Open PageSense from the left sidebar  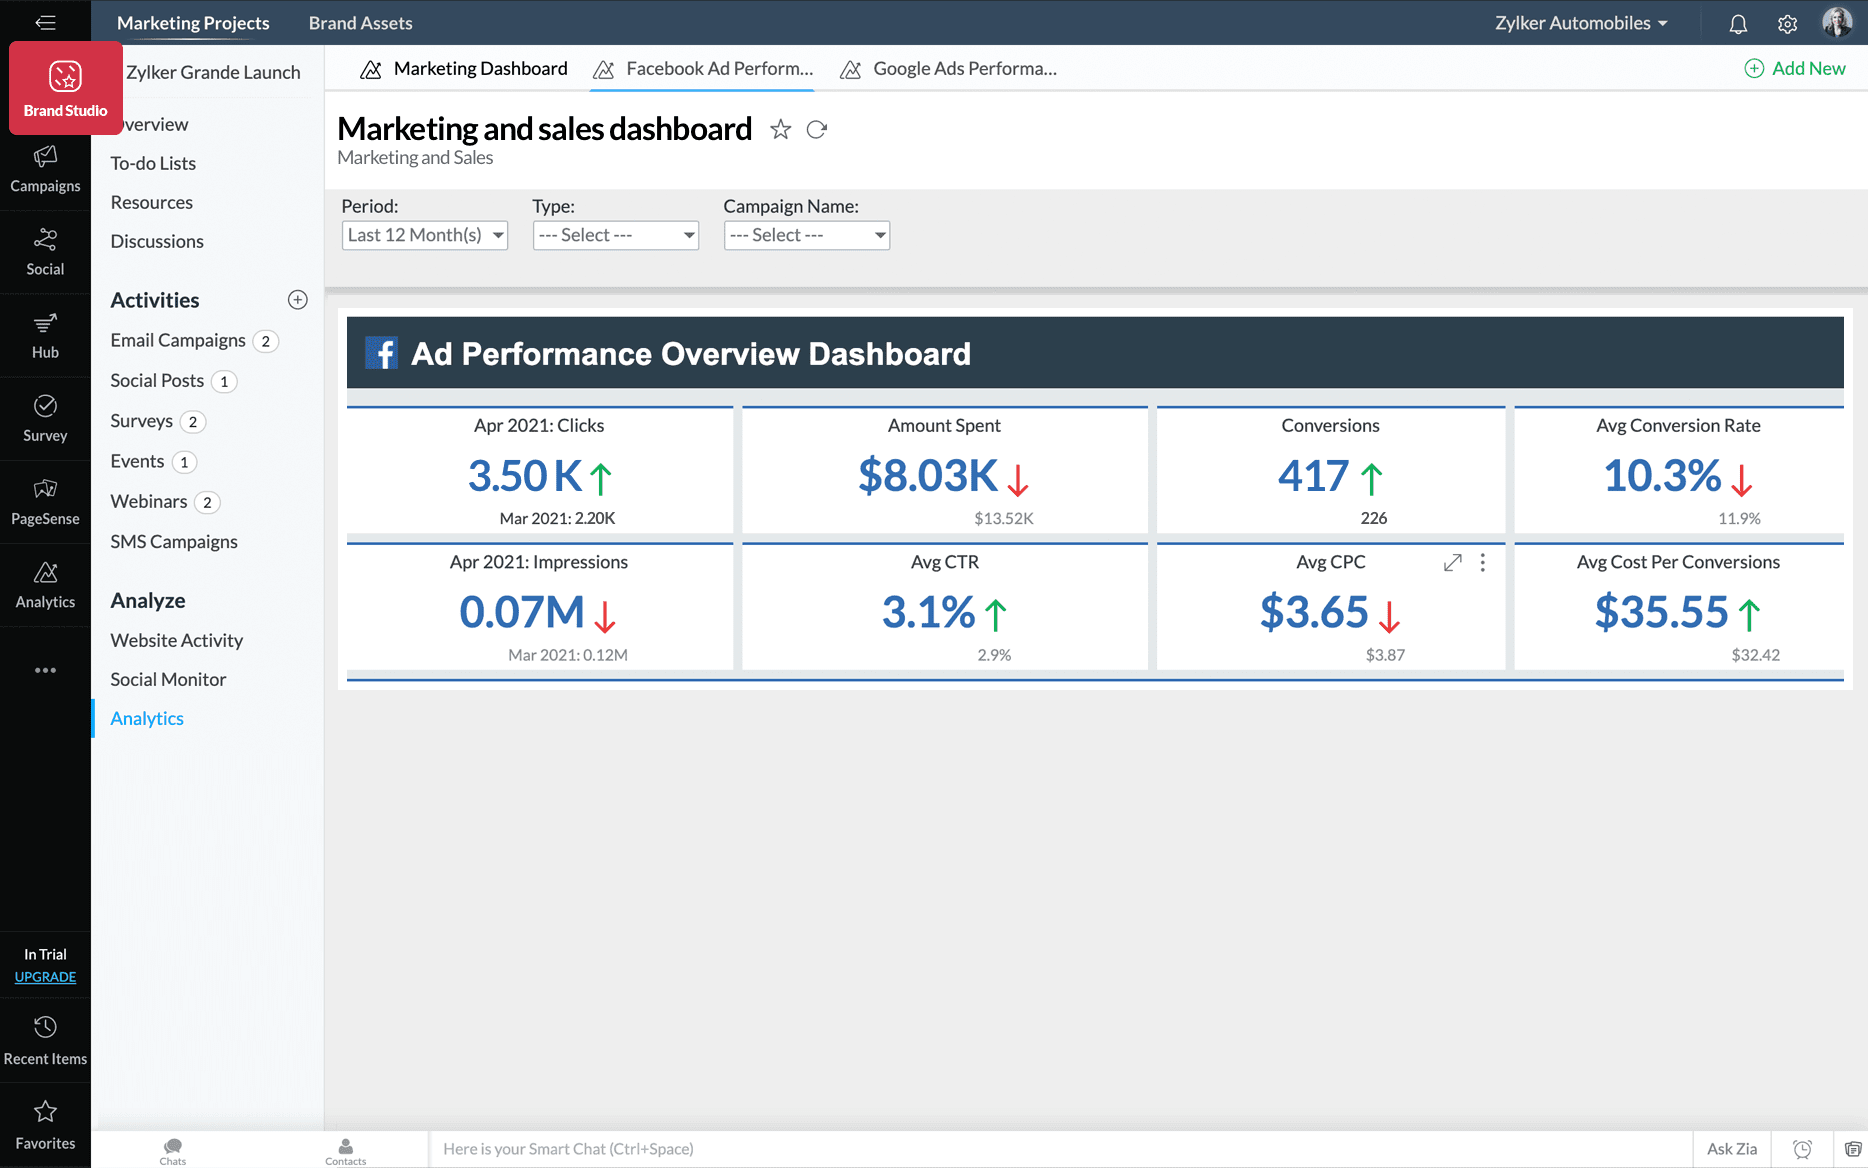coord(45,501)
